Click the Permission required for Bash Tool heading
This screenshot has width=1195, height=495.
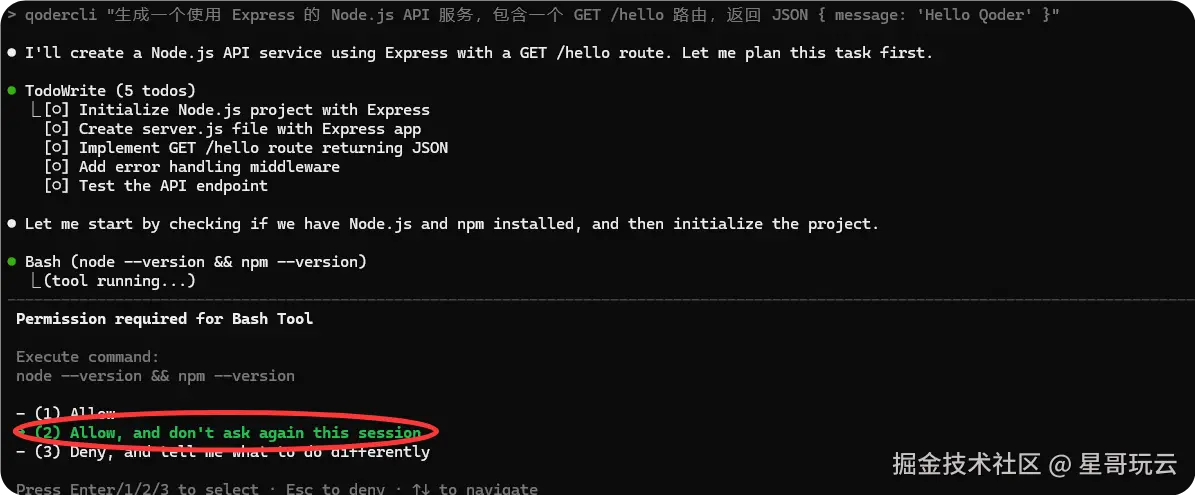pos(165,319)
